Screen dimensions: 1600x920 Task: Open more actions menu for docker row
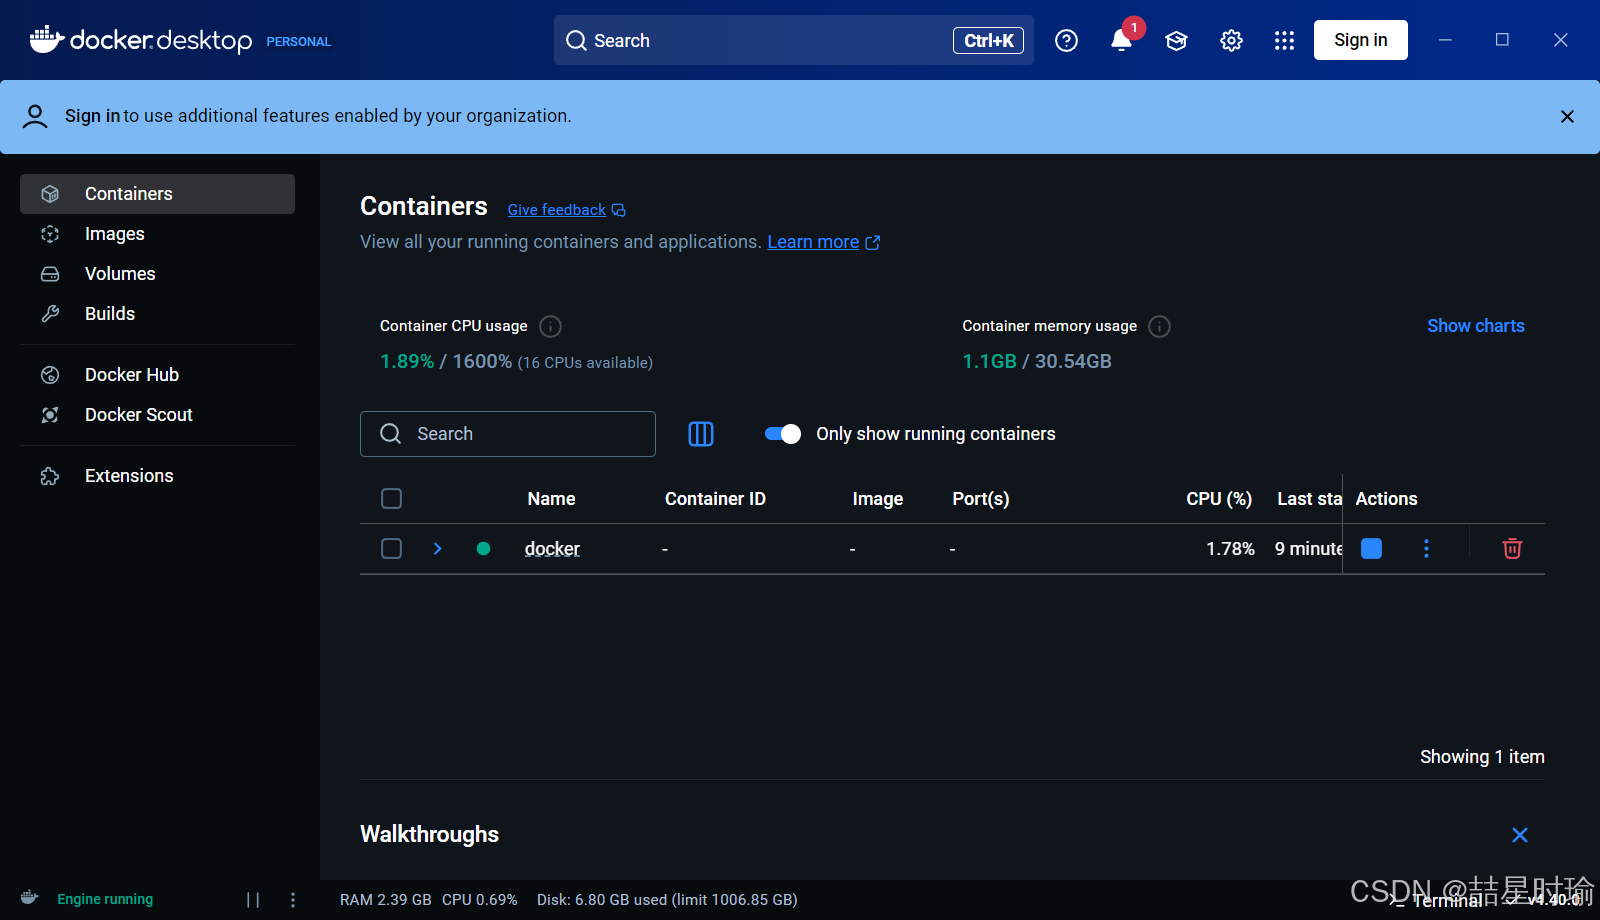pos(1426,548)
